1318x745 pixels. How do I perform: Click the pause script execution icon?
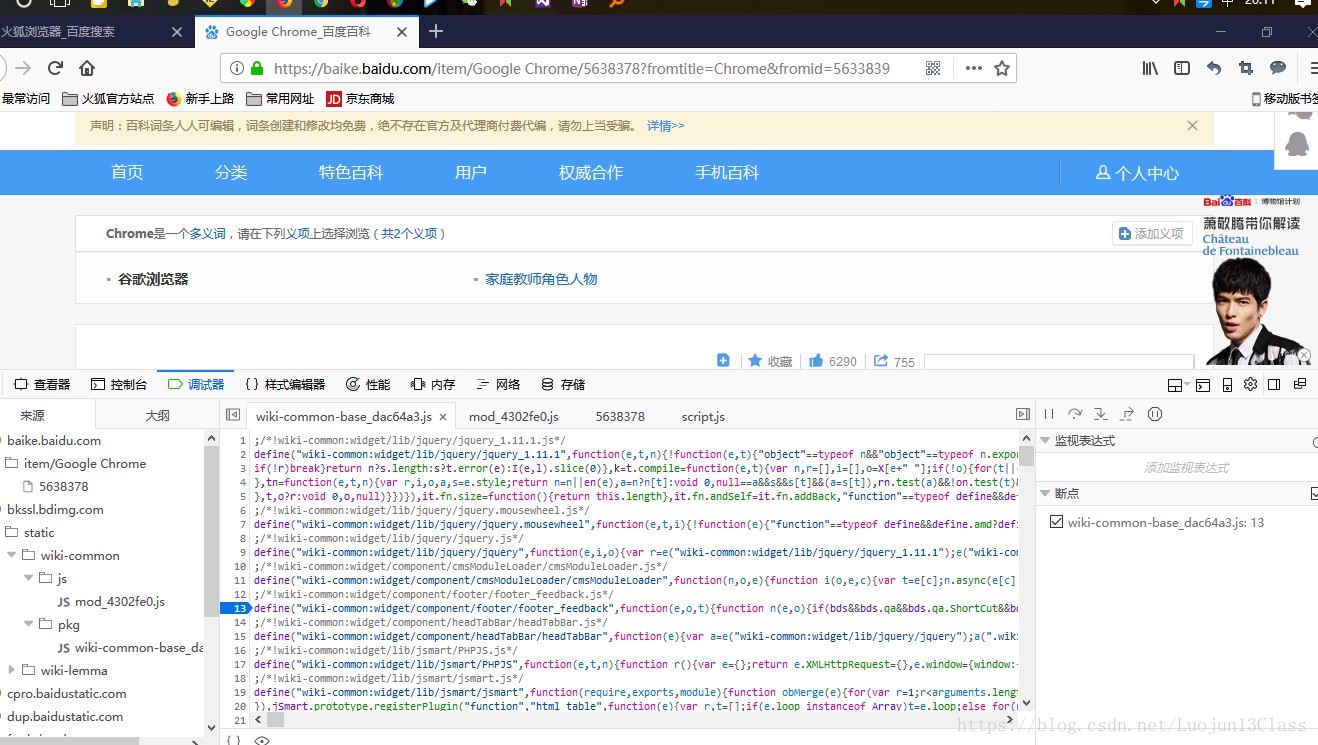coord(1049,415)
